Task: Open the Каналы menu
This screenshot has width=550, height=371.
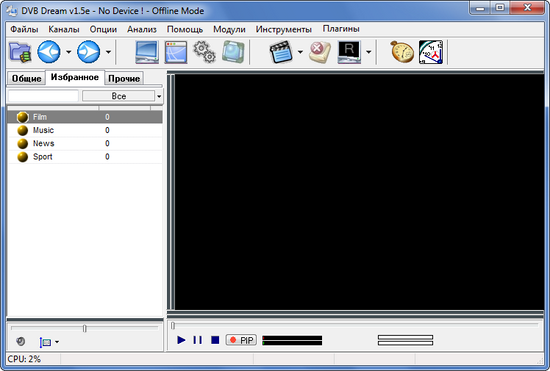Action: click(64, 29)
